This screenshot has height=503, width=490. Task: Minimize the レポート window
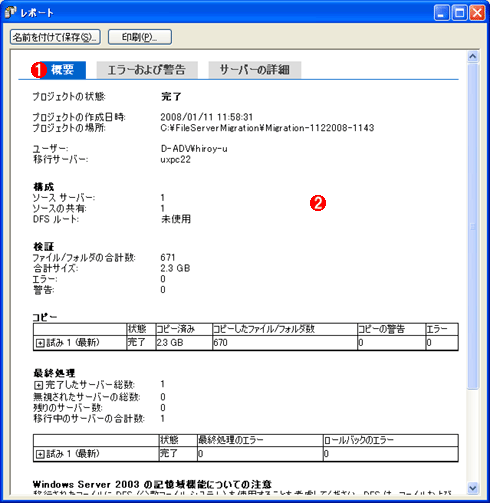(442, 13)
